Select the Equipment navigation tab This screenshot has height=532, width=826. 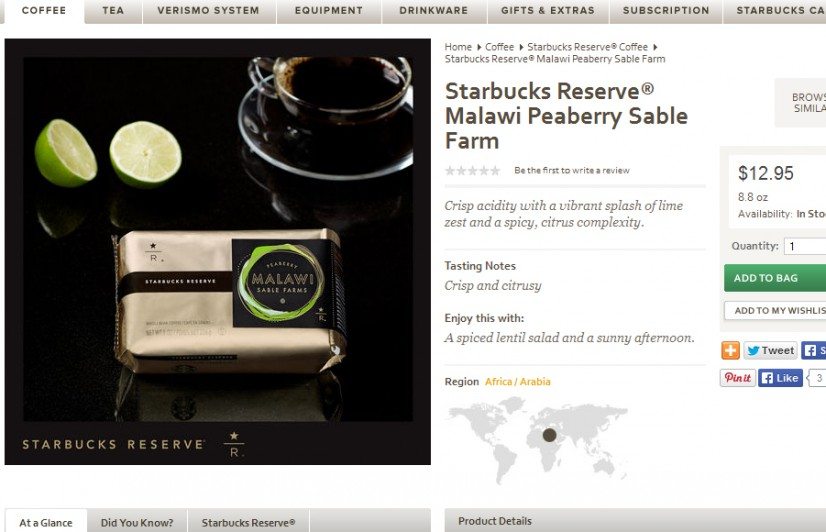329,11
